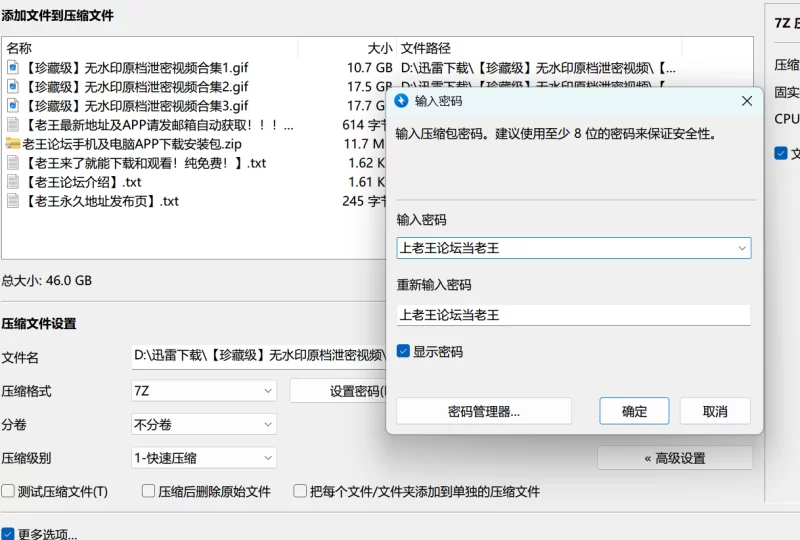Click the 密码管理器... button

(484, 411)
